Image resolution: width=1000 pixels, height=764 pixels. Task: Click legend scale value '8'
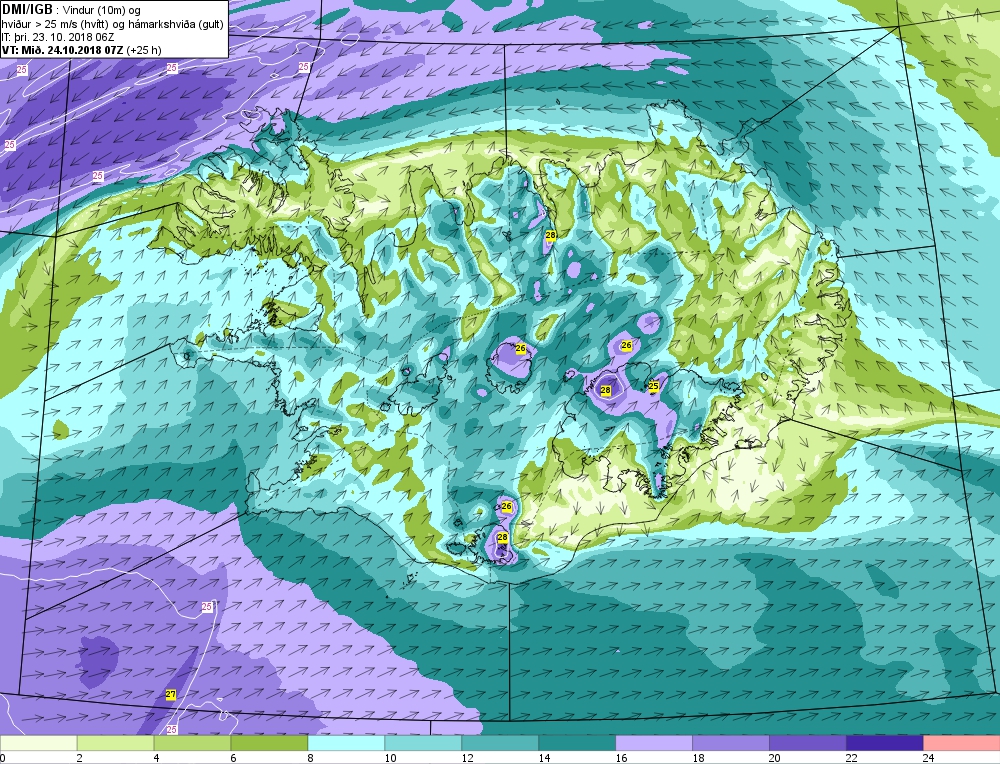(x=311, y=758)
